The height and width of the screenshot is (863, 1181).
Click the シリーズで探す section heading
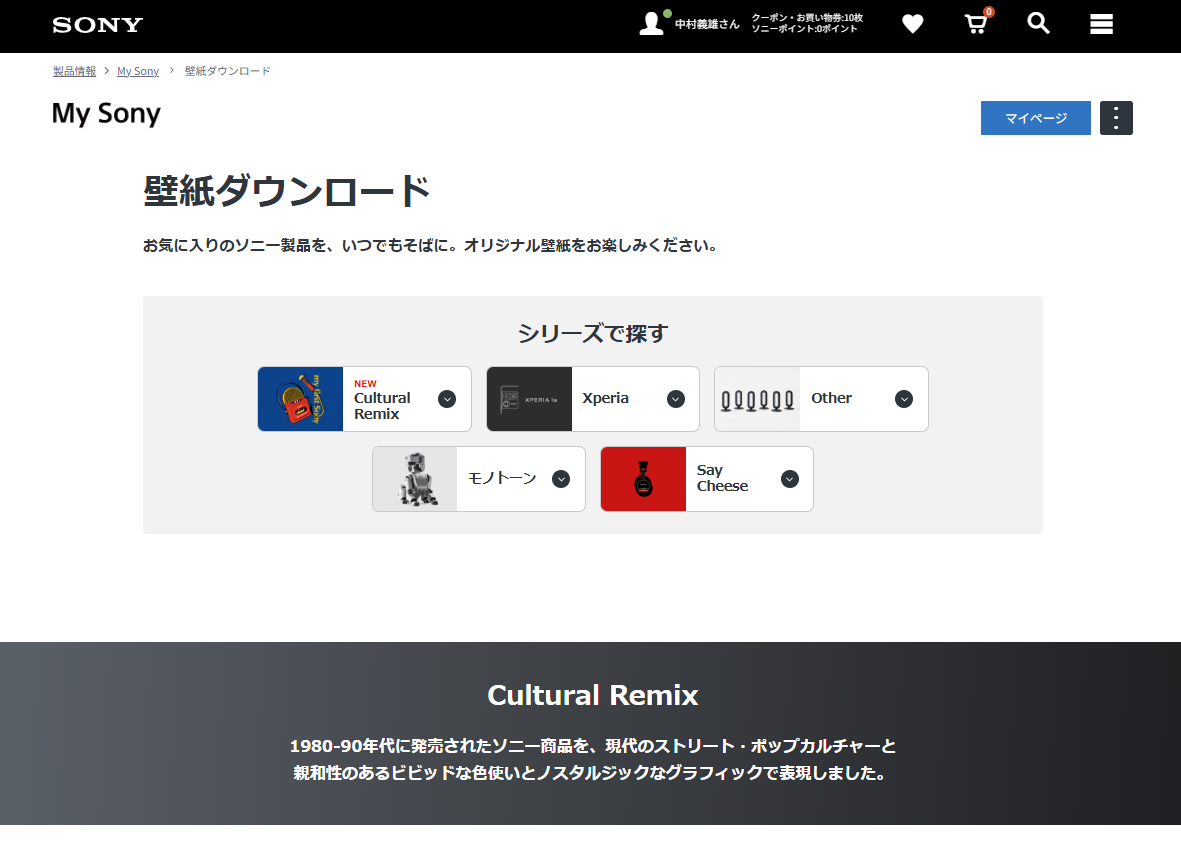tap(593, 333)
